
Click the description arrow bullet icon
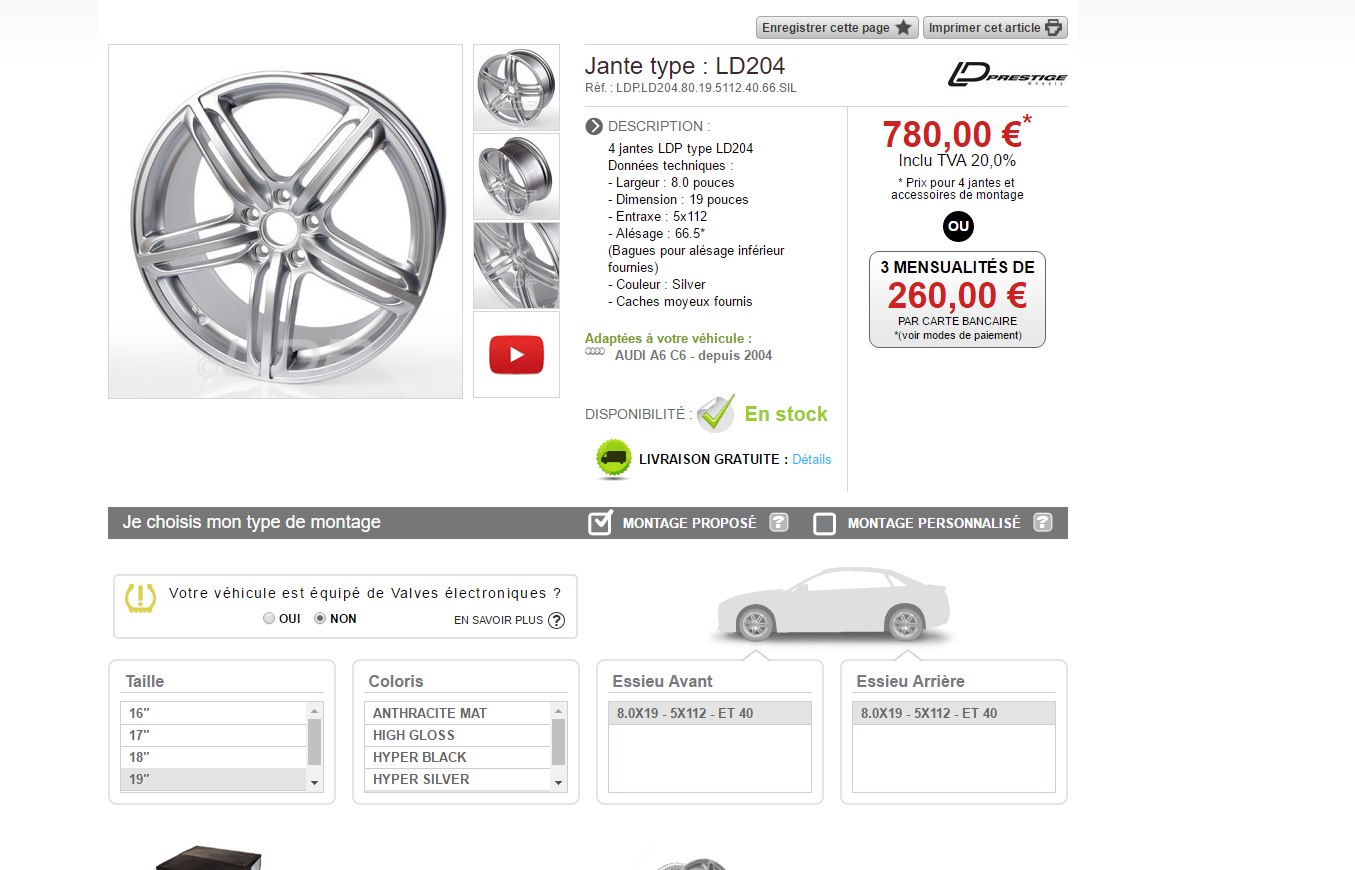click(x=594, y=126)
